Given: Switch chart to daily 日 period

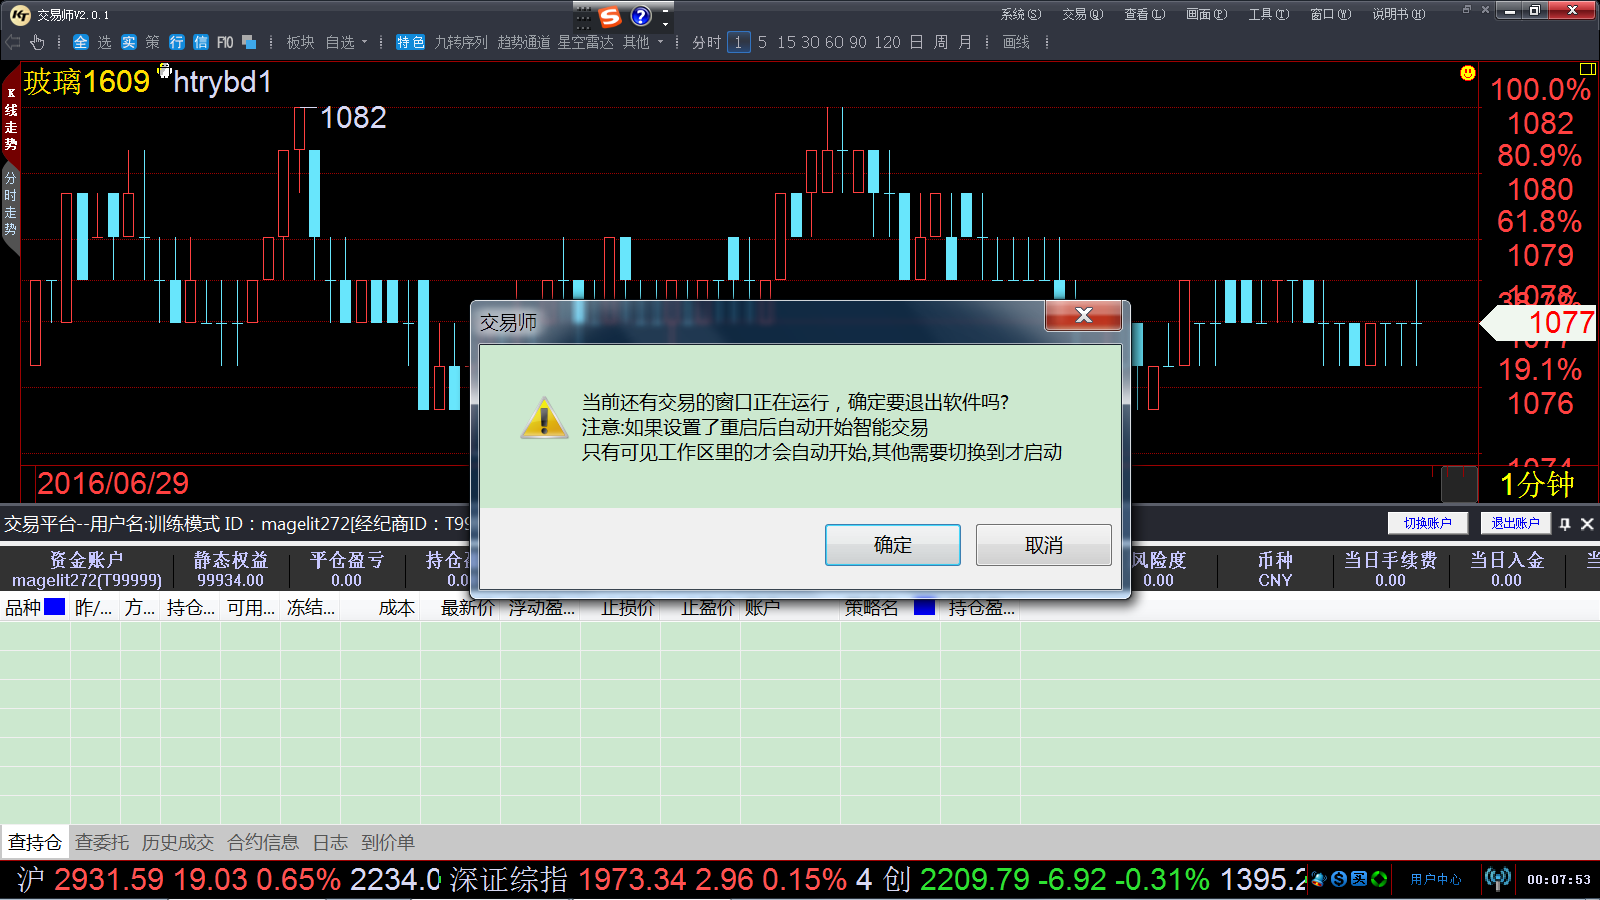Looking at the screenshot, I should tap(916, 42).
